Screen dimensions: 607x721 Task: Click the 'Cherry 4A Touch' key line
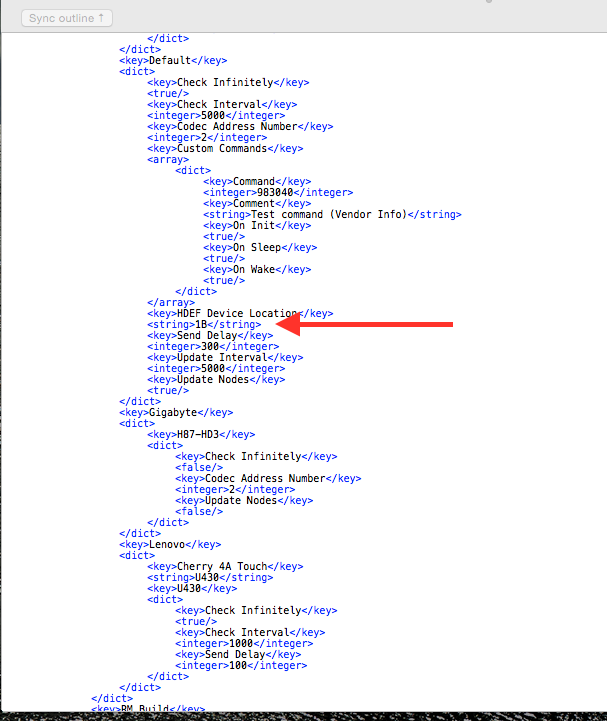tap(225, 566)
